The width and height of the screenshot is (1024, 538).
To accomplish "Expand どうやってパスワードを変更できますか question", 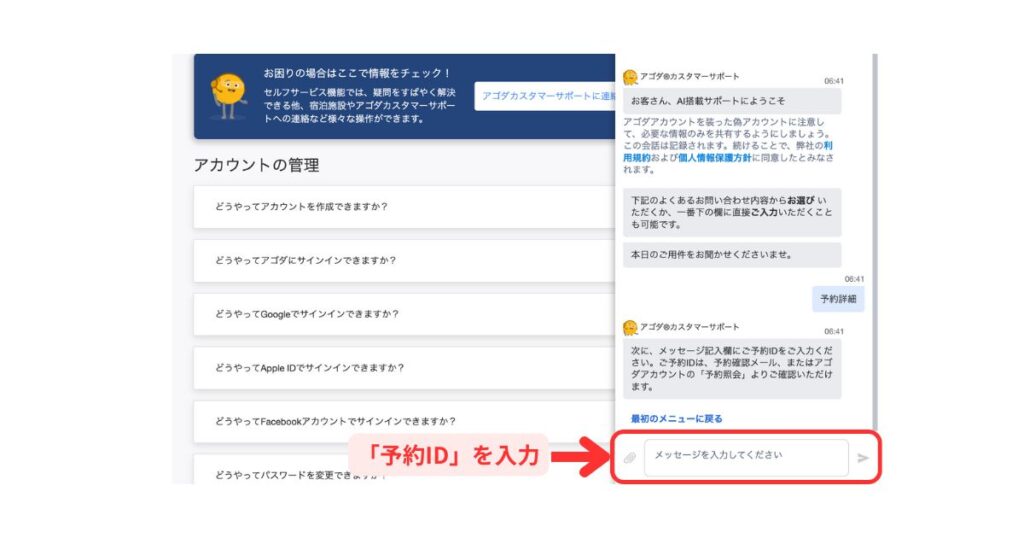I will tap(404, 470).
